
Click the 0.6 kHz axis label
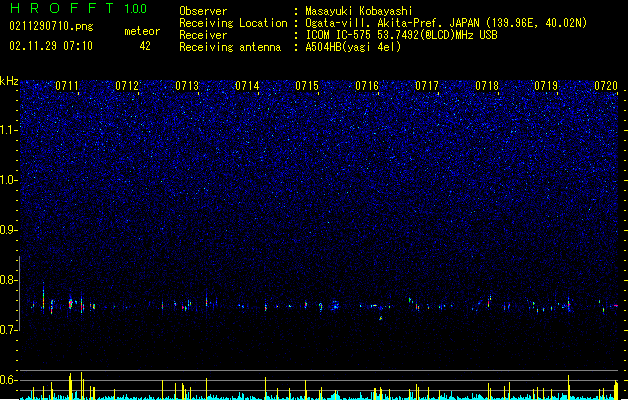(8, 380)
